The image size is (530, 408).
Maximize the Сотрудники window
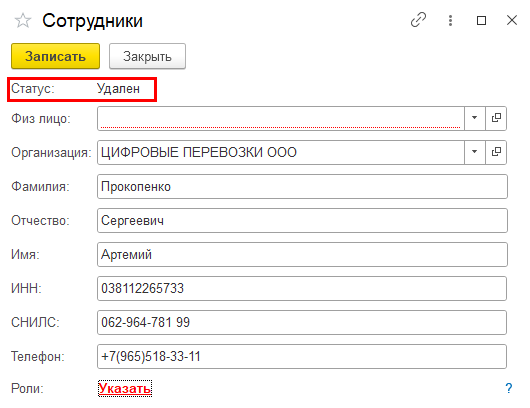tap(481, 21)
